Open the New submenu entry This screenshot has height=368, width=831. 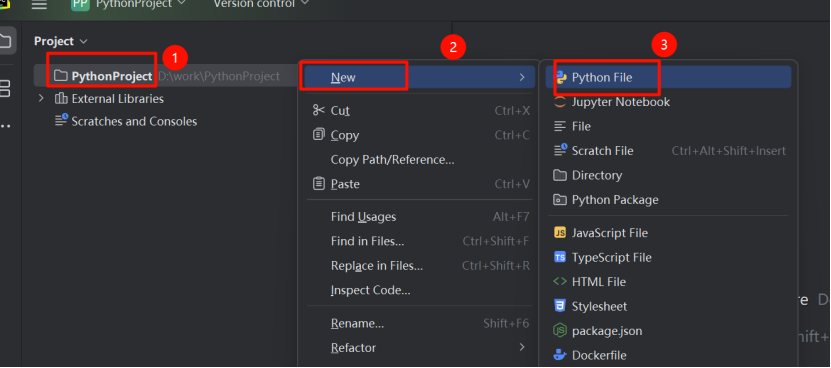420,77
